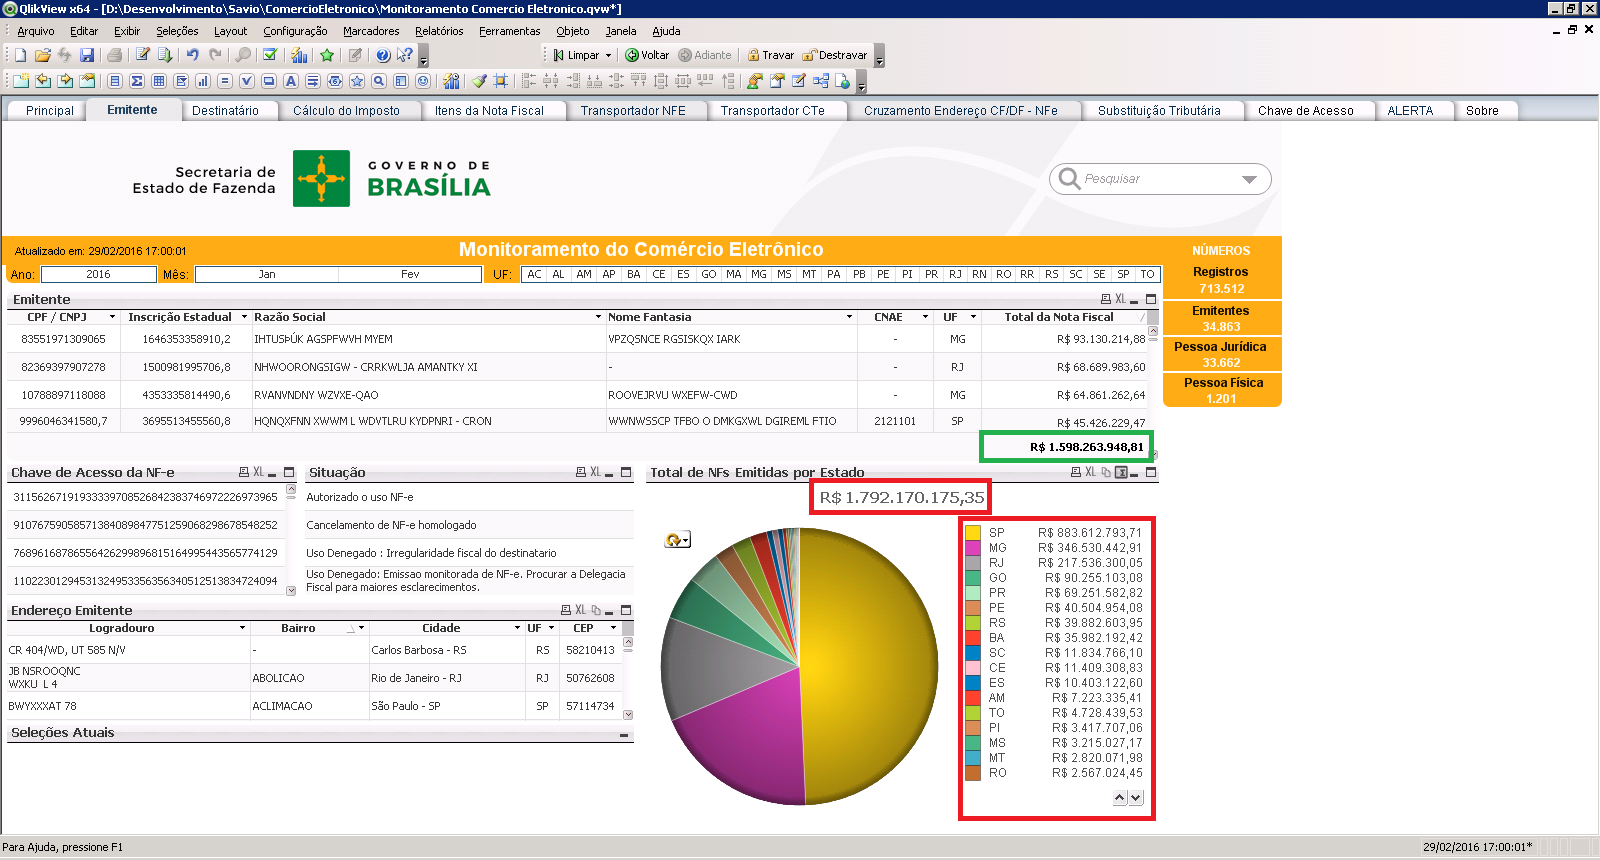Image resolution: width=1600 pixels, height=860 pixels.
Task: Save the document with the floppy icon
Action: pos(87,55)
